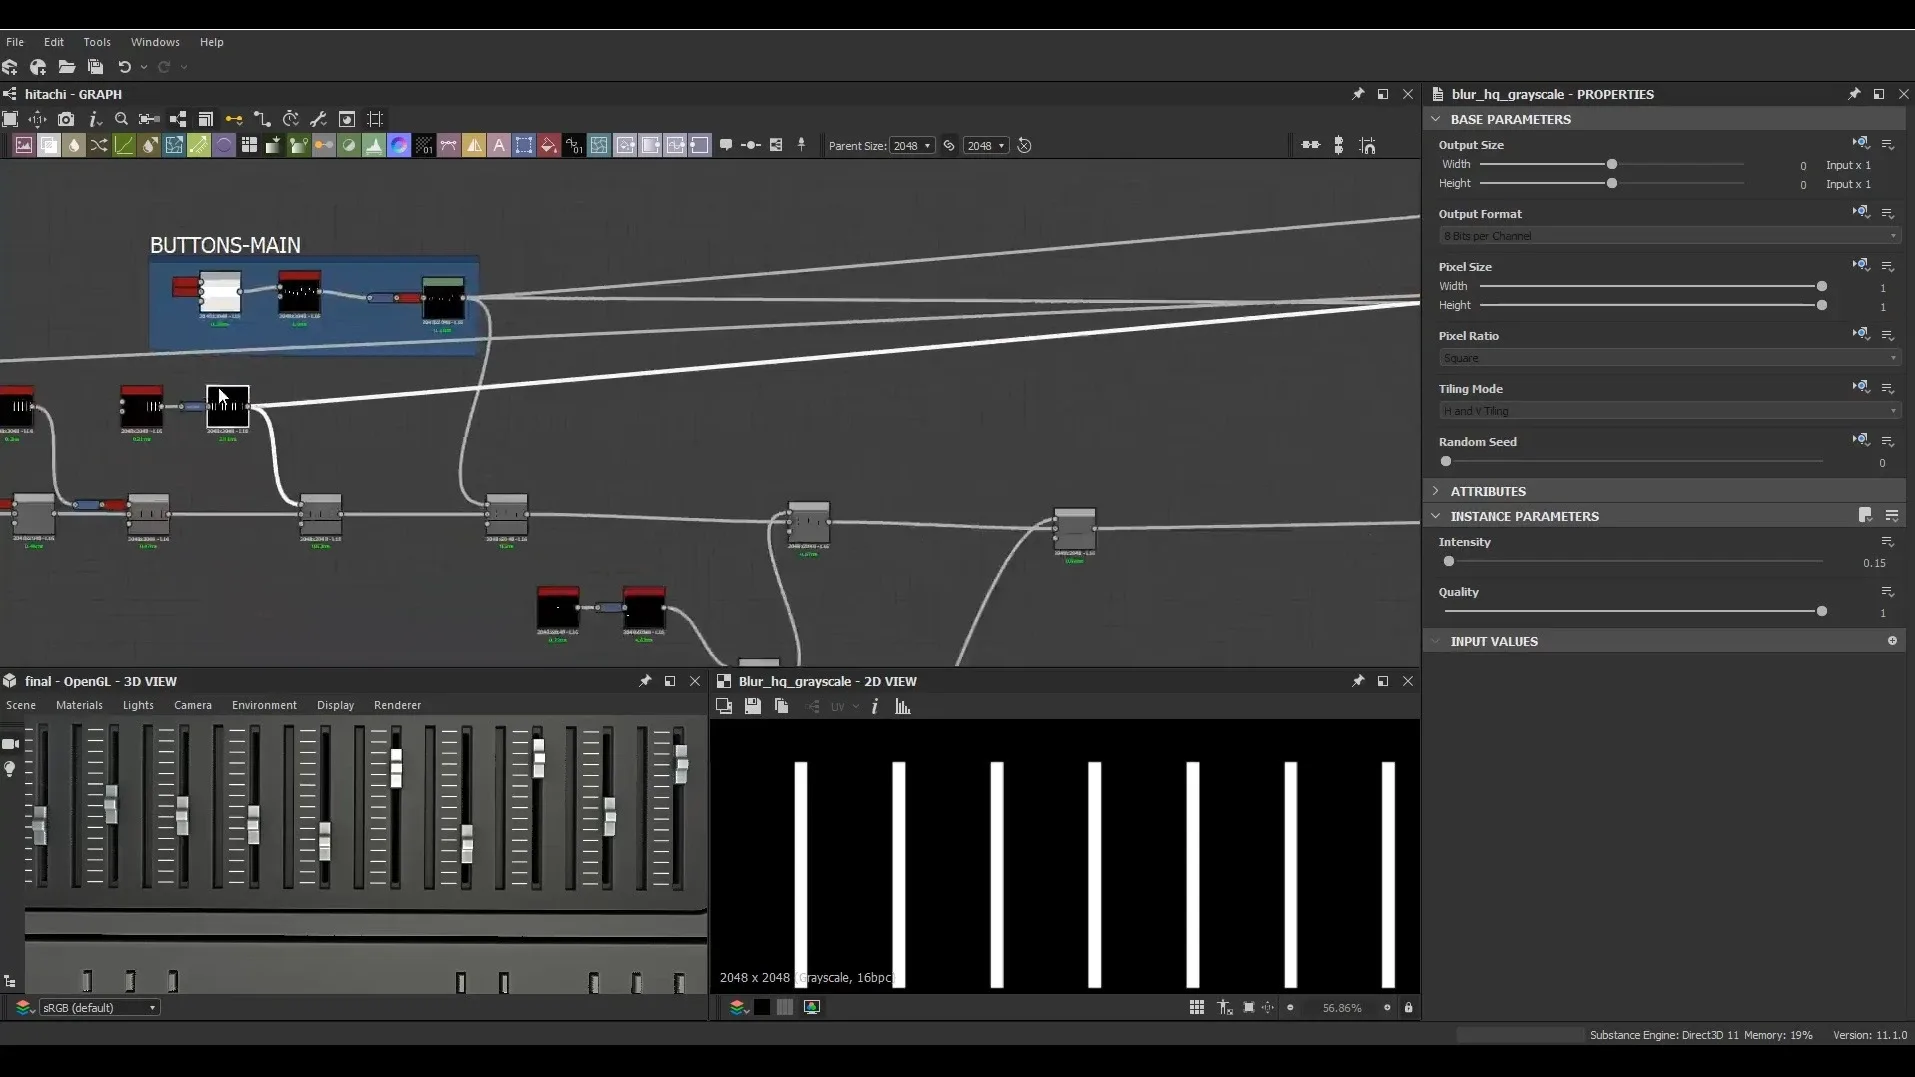
Task: Open the Pixel Ratio Square dropdown
Action: pos(1669,358)
